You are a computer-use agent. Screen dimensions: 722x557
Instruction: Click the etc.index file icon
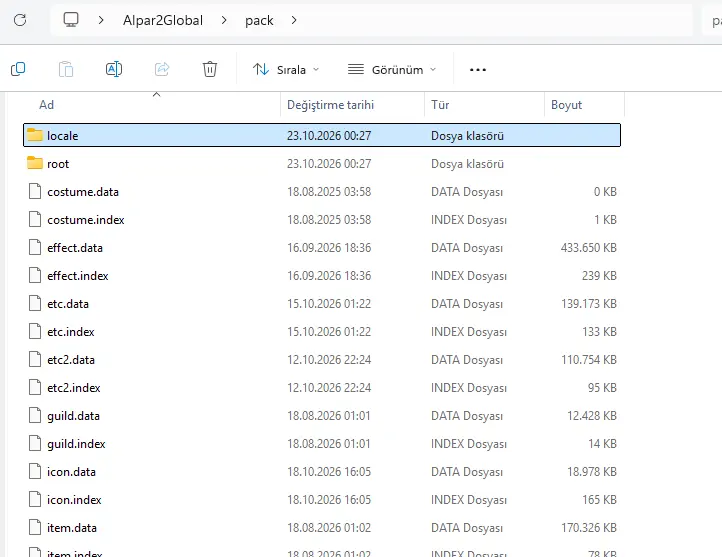tap(35, 331)
